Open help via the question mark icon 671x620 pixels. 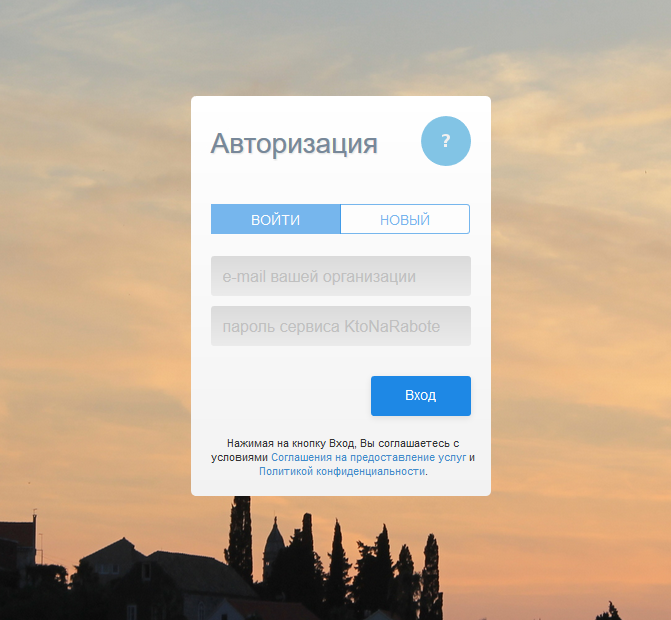point(445,141)
